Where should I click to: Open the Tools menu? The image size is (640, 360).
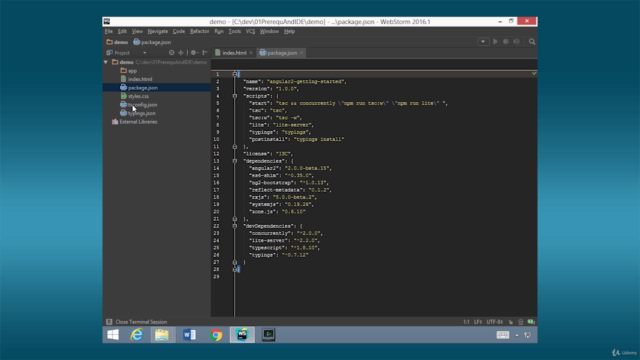(235, 31)
